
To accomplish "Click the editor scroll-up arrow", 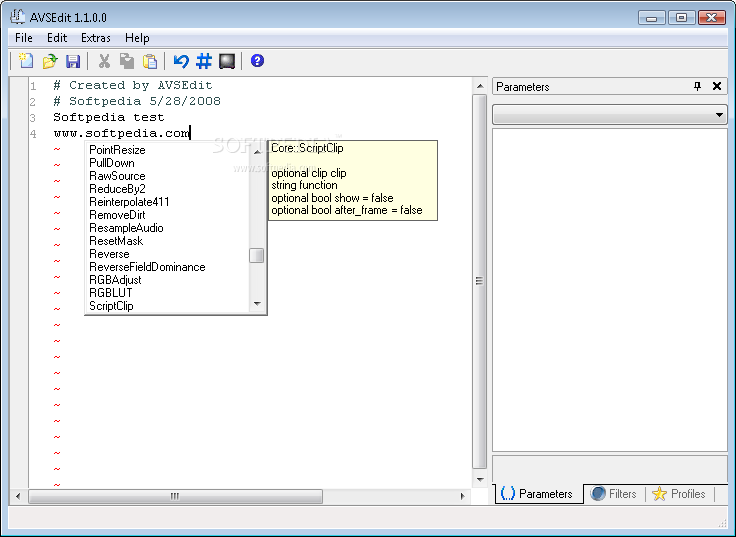I will pyautogui.click(x=480, y=86).
